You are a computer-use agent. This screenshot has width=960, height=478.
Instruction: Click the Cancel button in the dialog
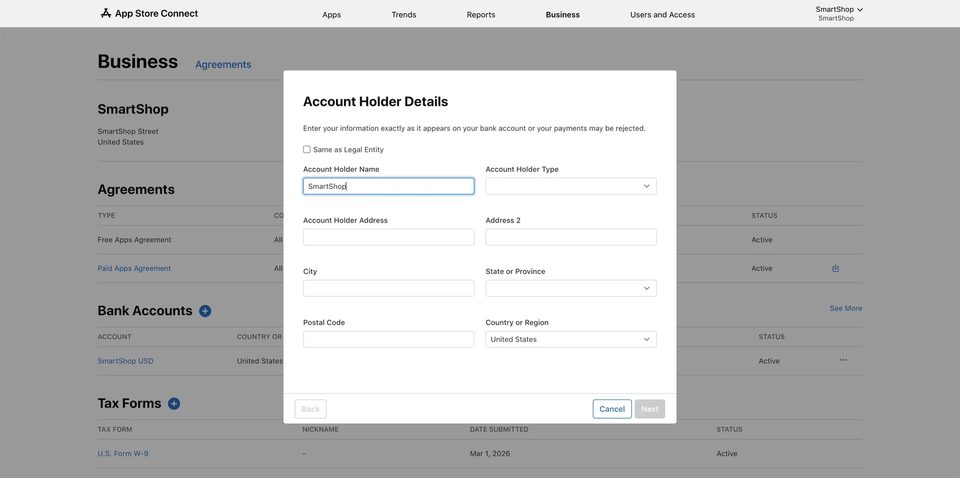coord(612,409)
